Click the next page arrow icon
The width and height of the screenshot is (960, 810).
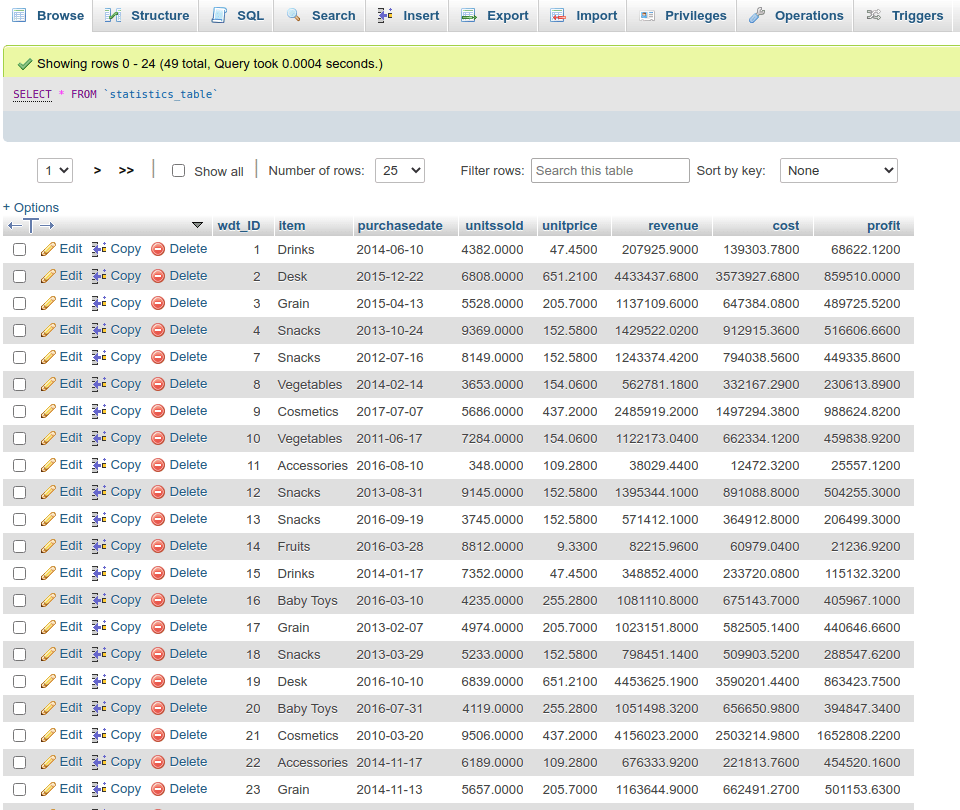[96, 170]
